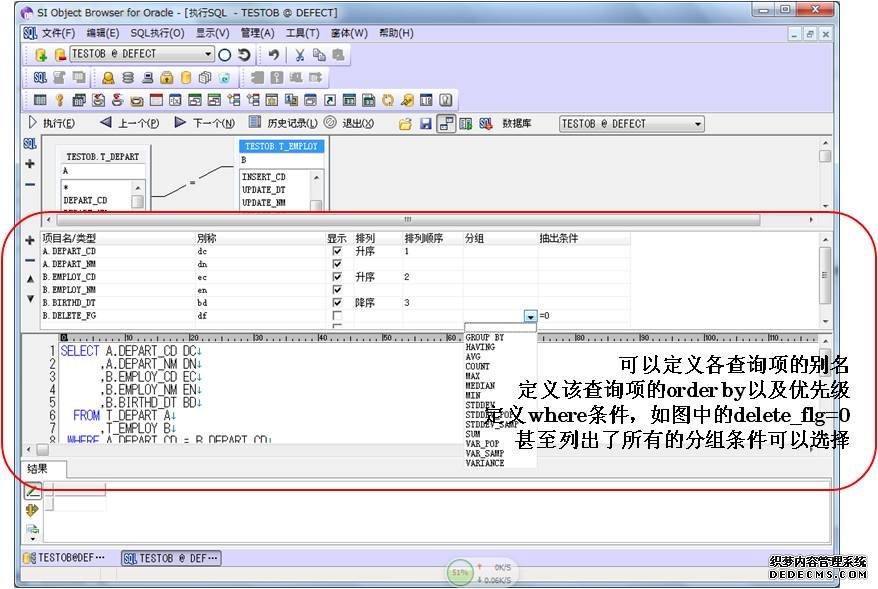Open the 分组 dropdown arrow in DELETE_FG row
Viewport: 878px width, 589px height.
[x=529, y=316]
